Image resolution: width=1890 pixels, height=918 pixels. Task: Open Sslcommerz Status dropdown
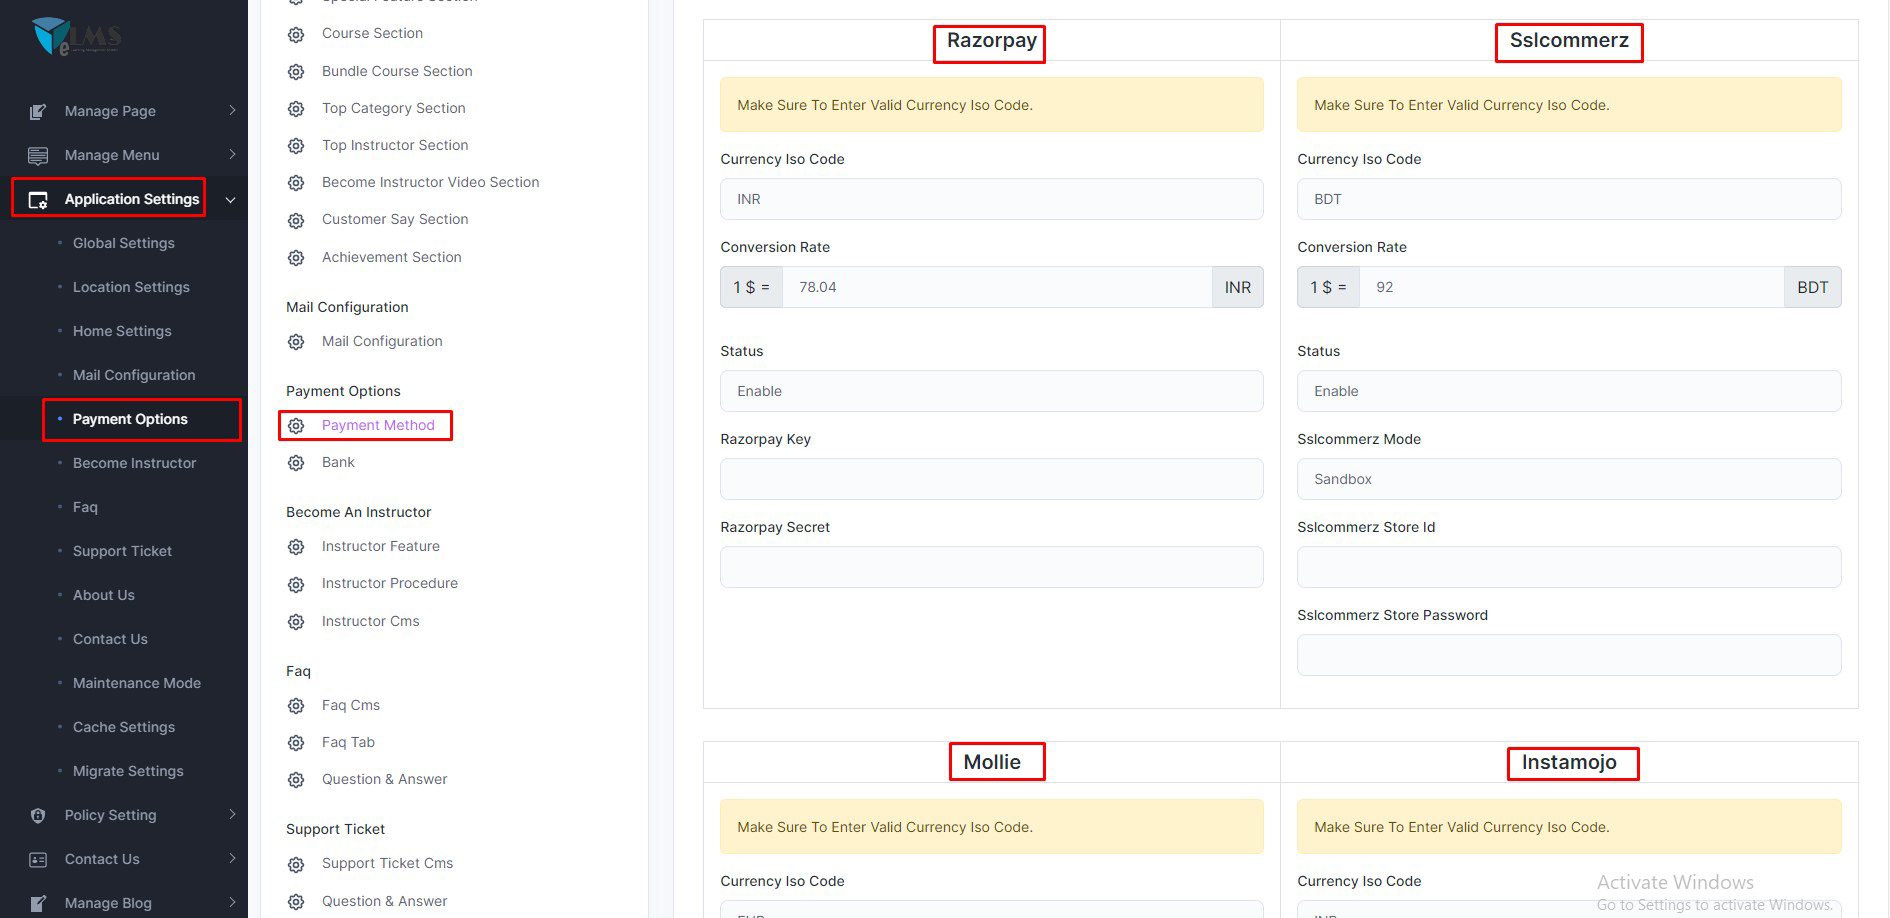pyautogui.click(x=1567, y=391)
